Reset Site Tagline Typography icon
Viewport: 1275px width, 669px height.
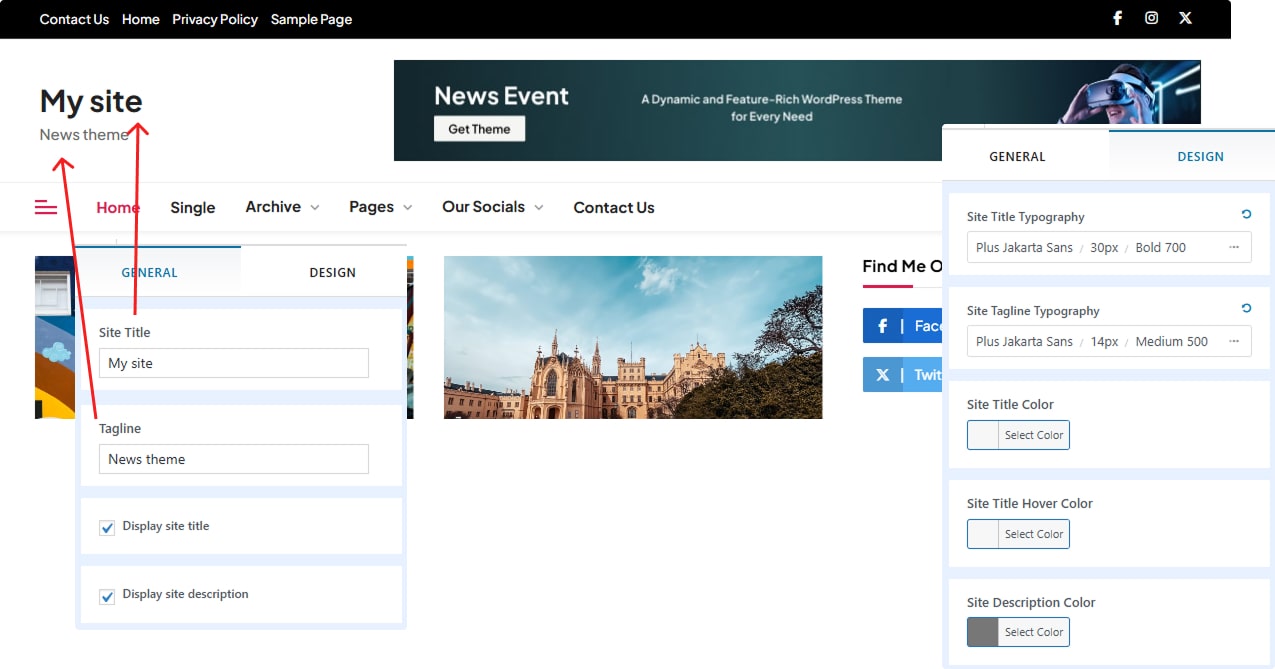pyautogui.click(x=1245, y=309)
